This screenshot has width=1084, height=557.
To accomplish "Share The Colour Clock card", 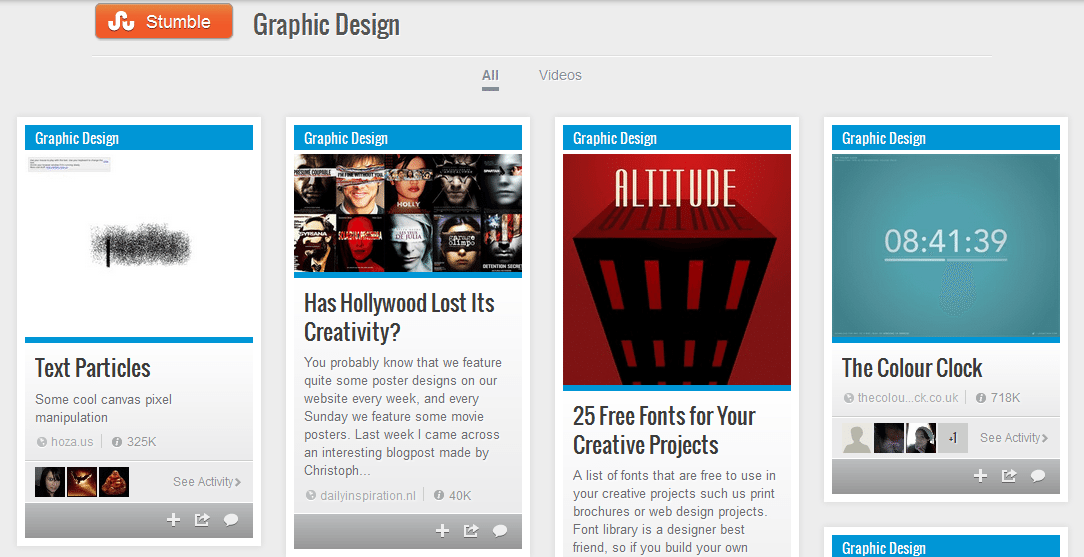I will pyautogui.click(x=1009, y=476).
